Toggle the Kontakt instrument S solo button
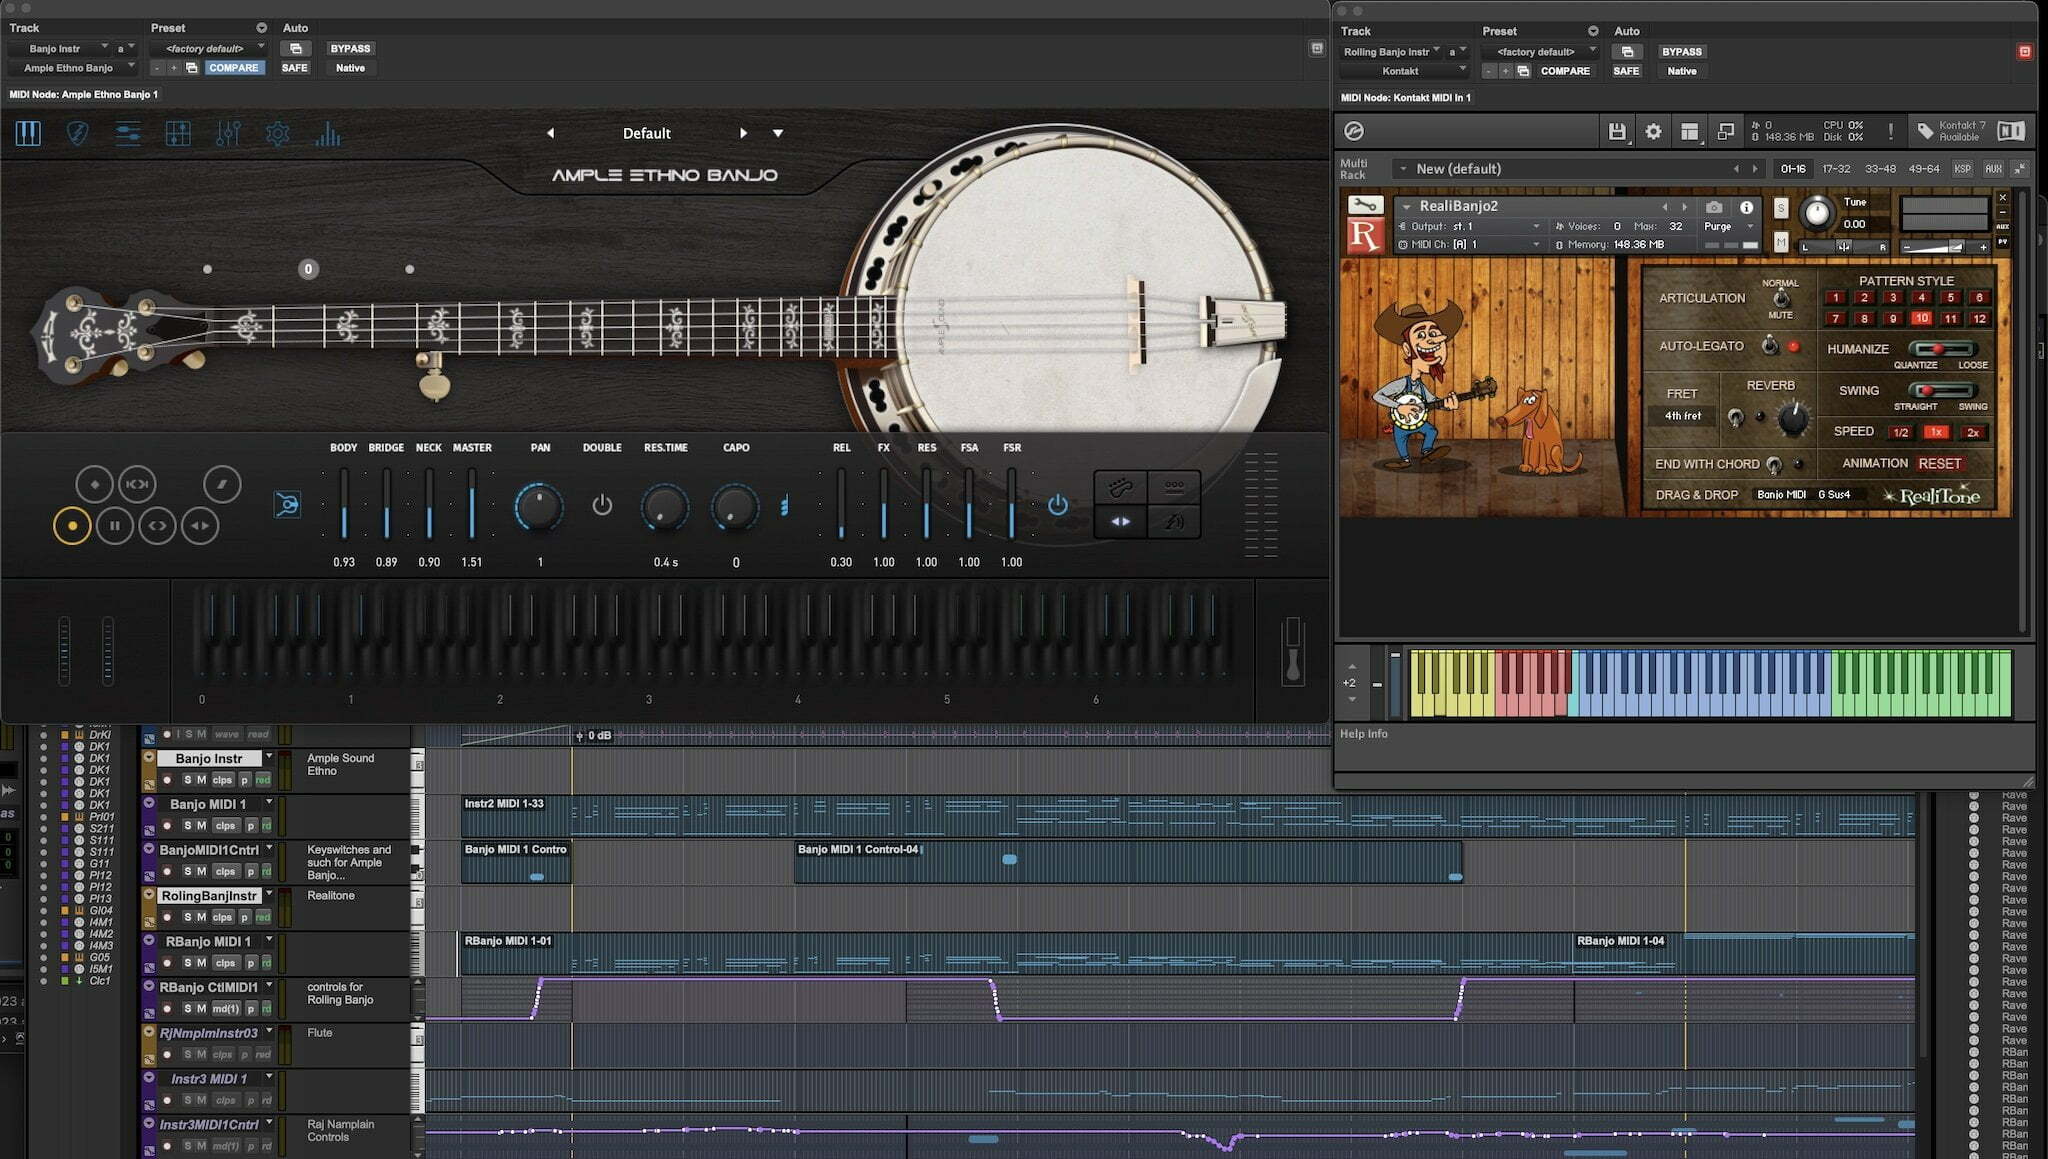 pyautogui.click(x=1781, y=208)
